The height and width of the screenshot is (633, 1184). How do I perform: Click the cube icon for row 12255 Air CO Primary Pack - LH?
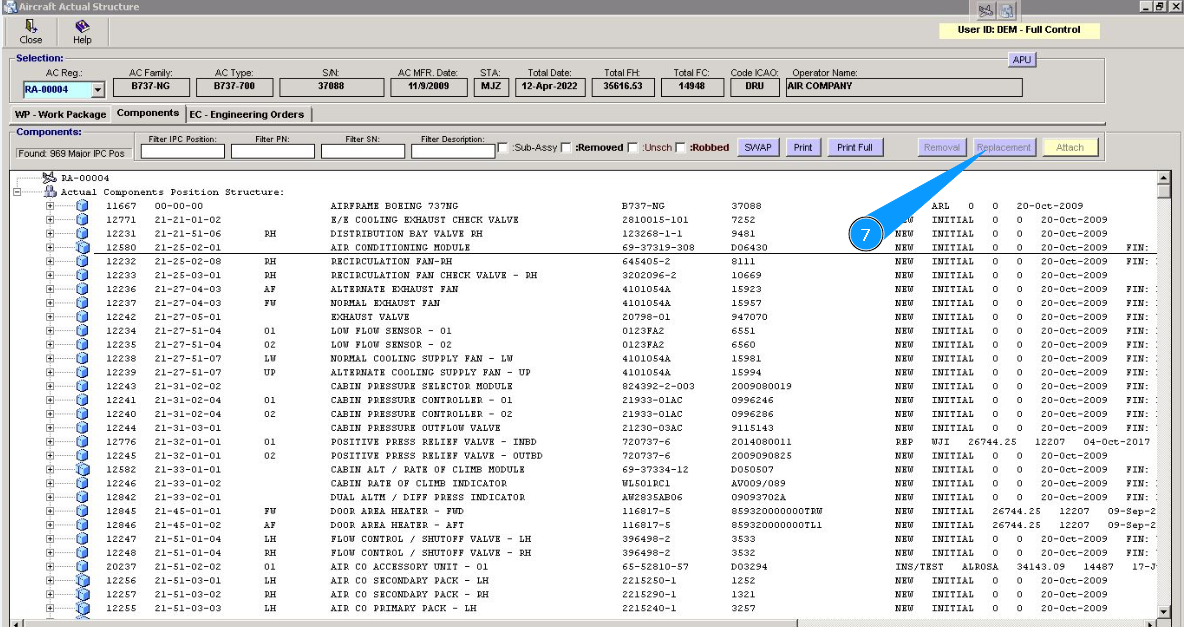coord(82,608)
